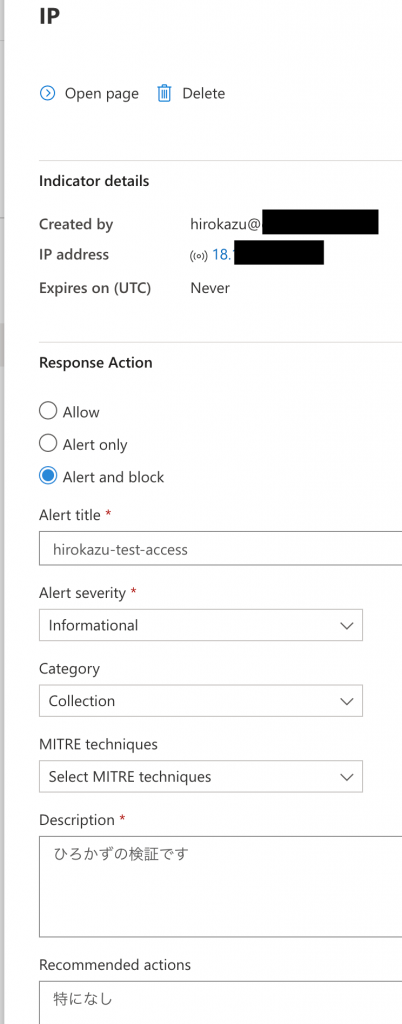The width and height of the screenshot is (402, 1024).
Task: Open the Informational severity dropdown
Action: (201, 626)
